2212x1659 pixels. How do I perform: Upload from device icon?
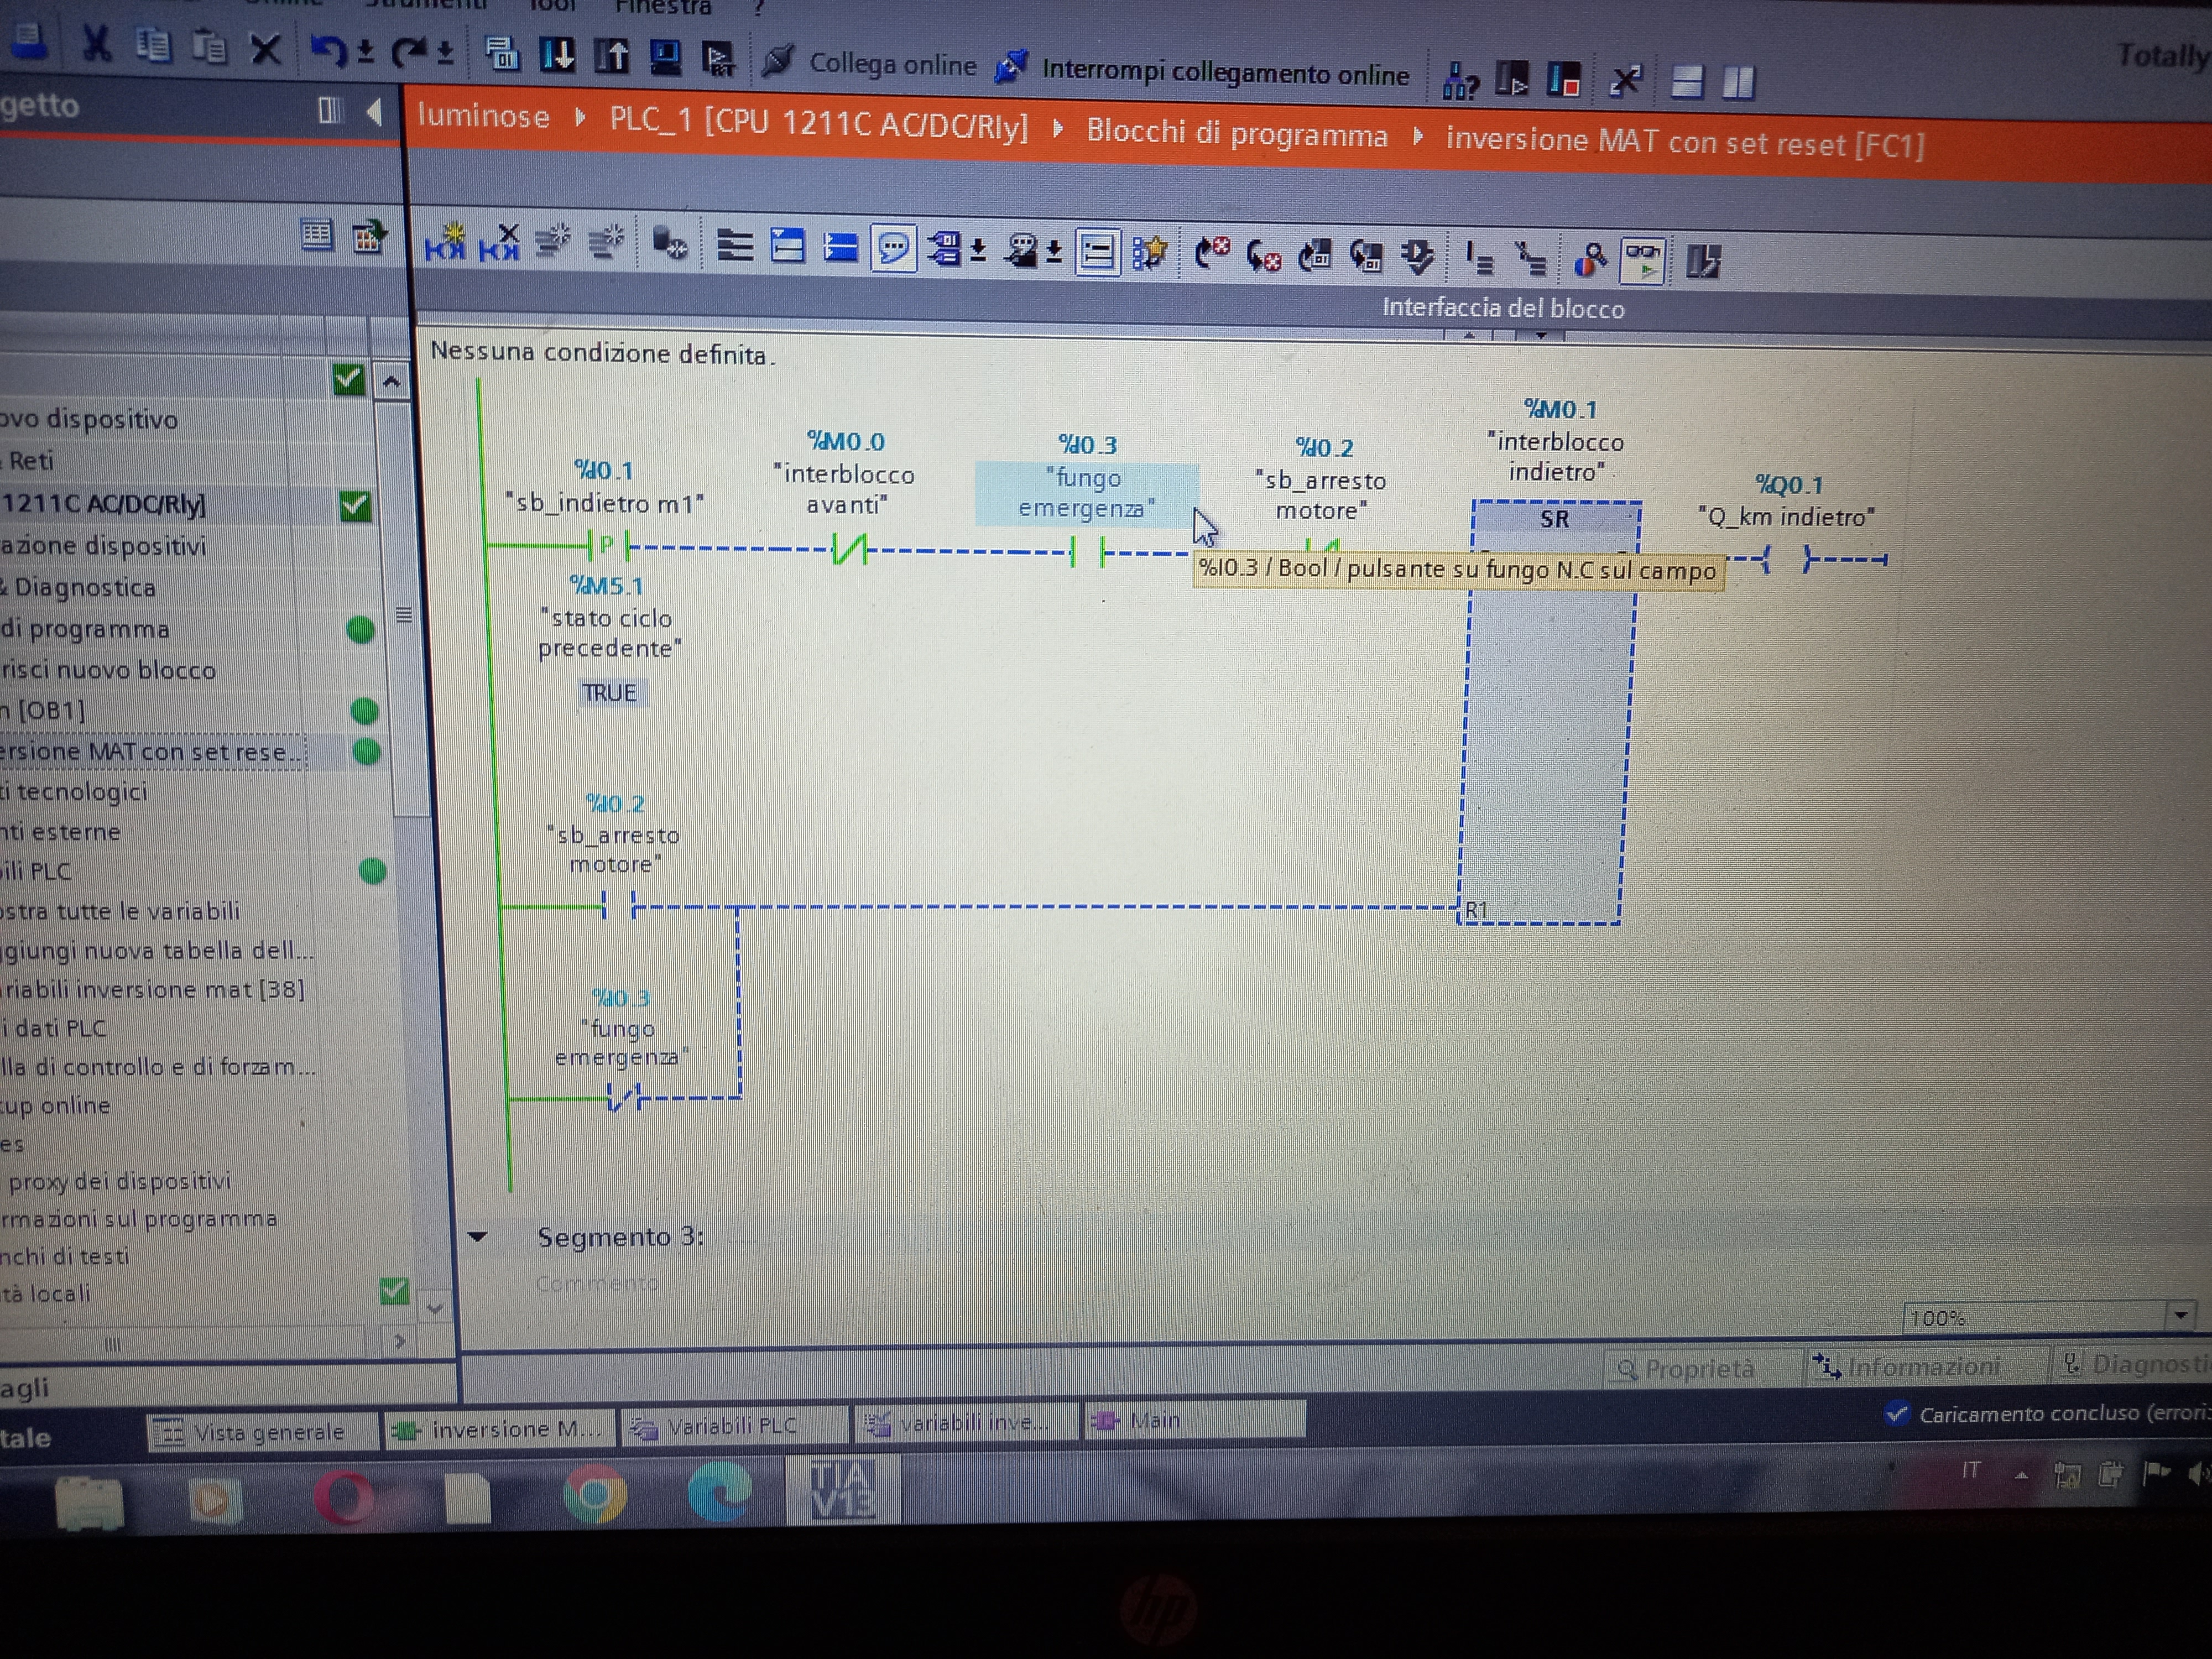tap(612, 56)
